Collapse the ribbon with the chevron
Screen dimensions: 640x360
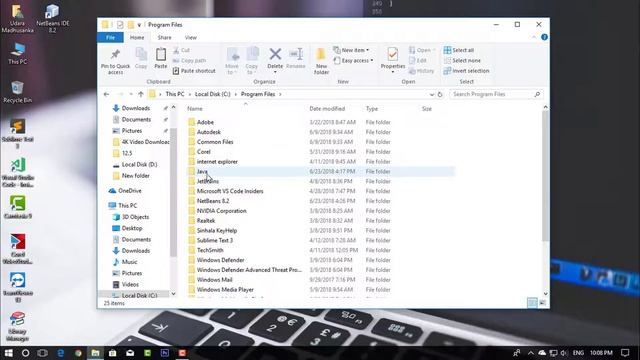pos(534,37)
